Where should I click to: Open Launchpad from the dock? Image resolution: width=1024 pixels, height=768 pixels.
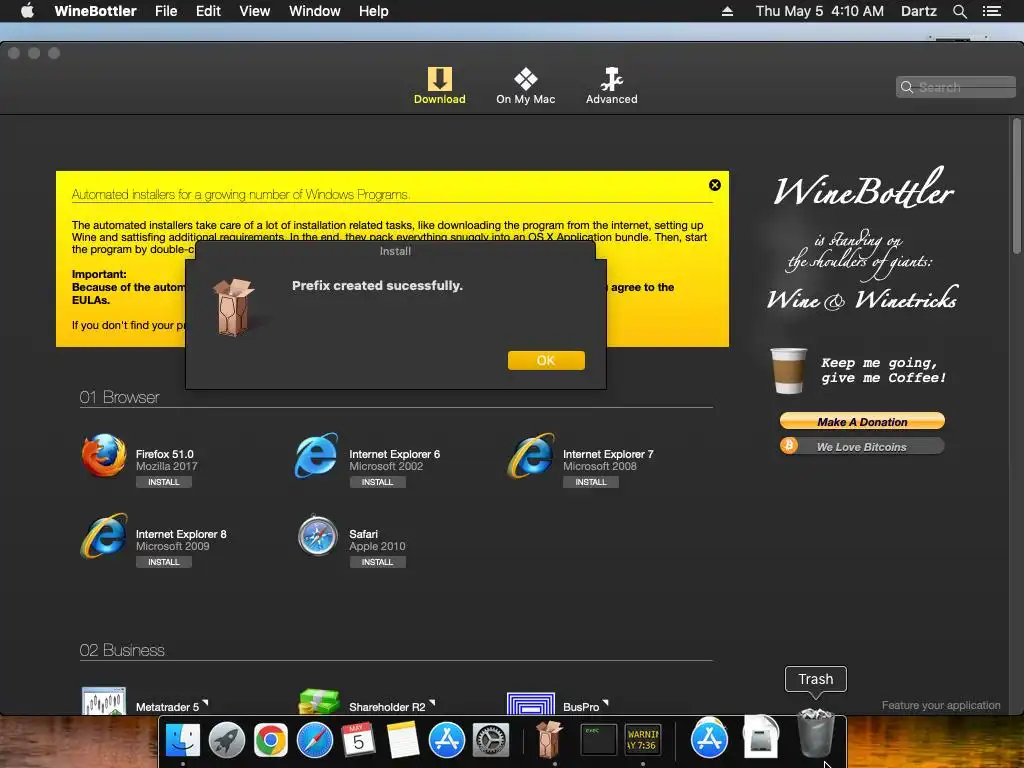tap(227, 740)
